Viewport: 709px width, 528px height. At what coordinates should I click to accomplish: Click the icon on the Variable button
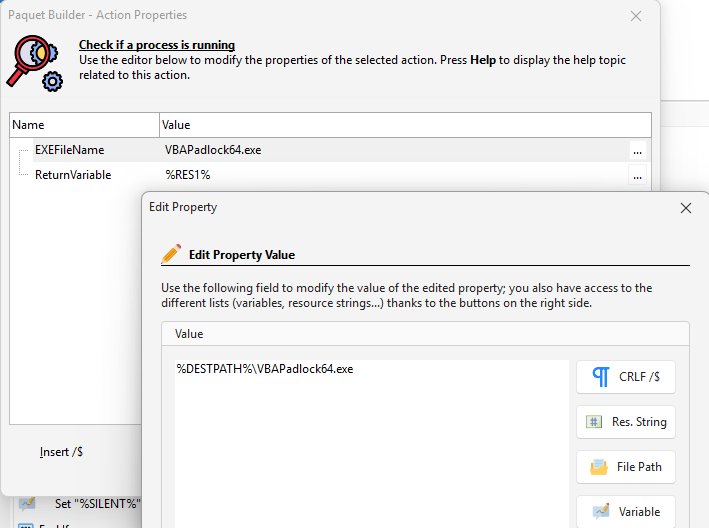coord(600,511)
